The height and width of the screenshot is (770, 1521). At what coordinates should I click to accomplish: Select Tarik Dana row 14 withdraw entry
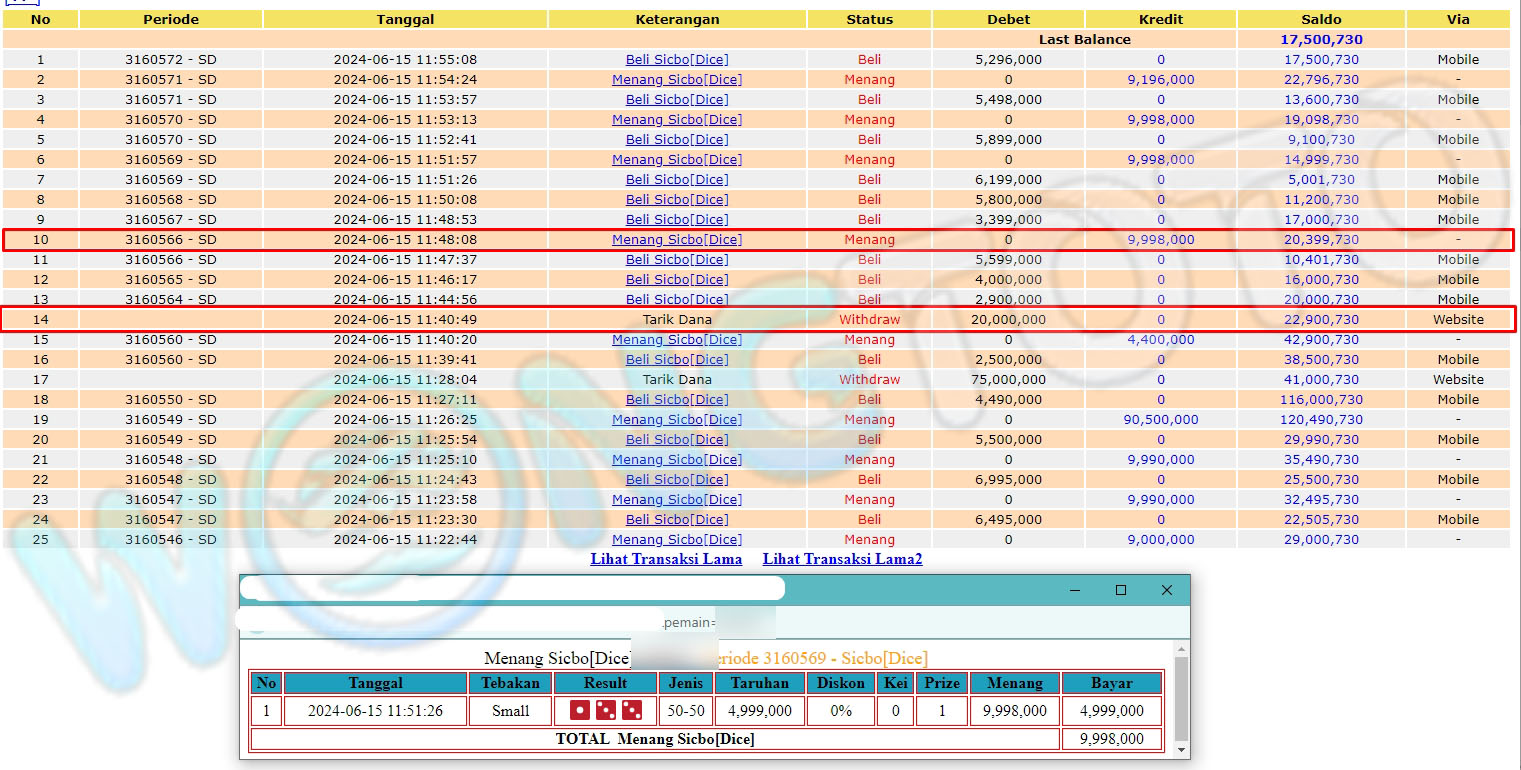(677, 320)
